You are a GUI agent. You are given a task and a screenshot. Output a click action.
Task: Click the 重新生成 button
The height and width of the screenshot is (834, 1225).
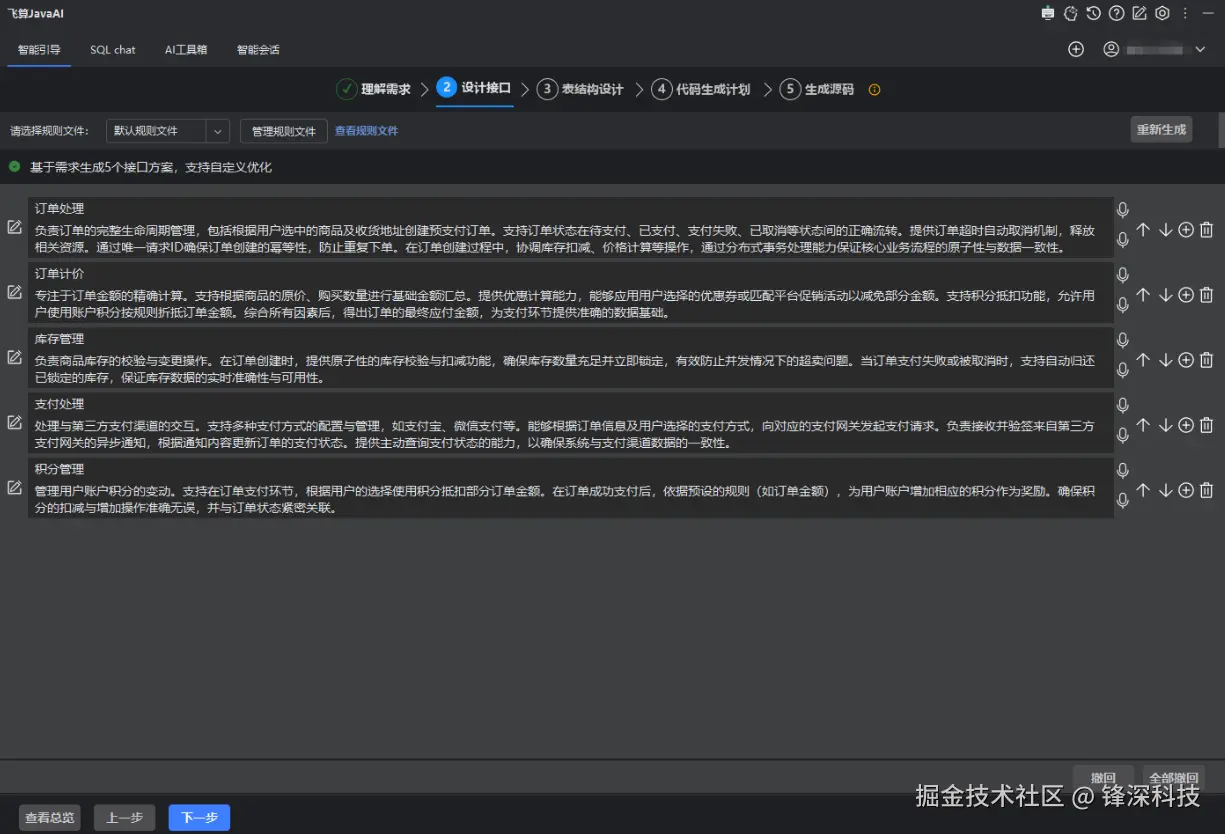point(1161,130)
